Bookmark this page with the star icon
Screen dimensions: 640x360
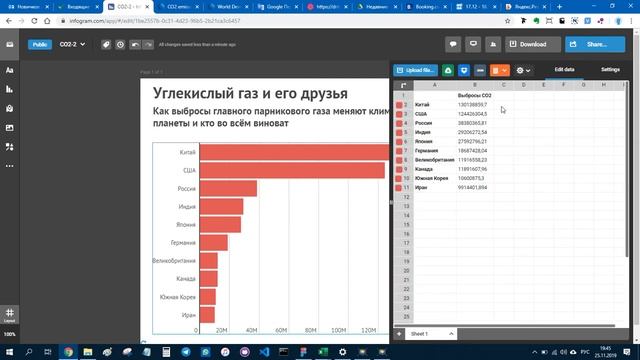coord(507,21)
